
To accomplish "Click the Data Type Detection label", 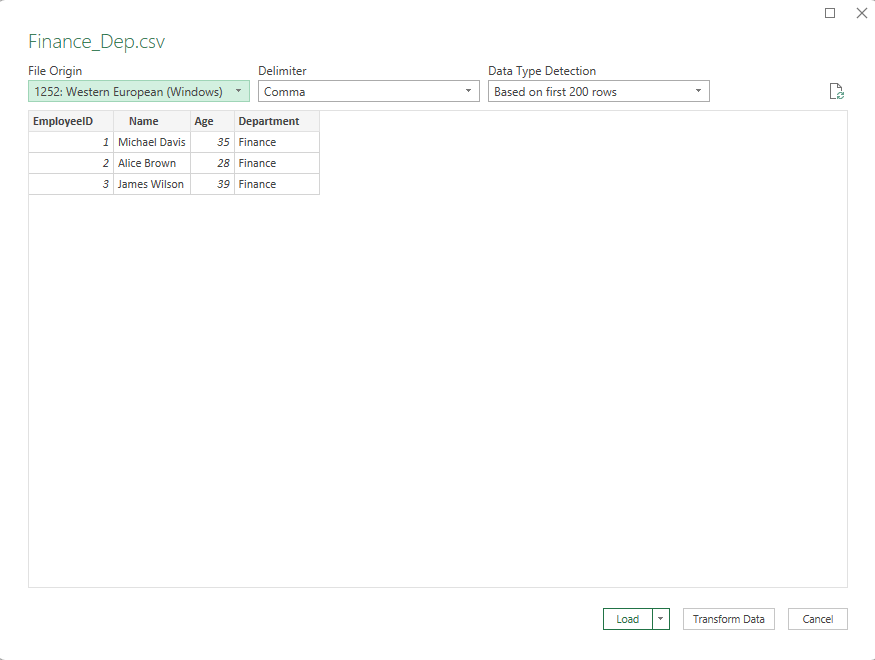I will (542, 71).
